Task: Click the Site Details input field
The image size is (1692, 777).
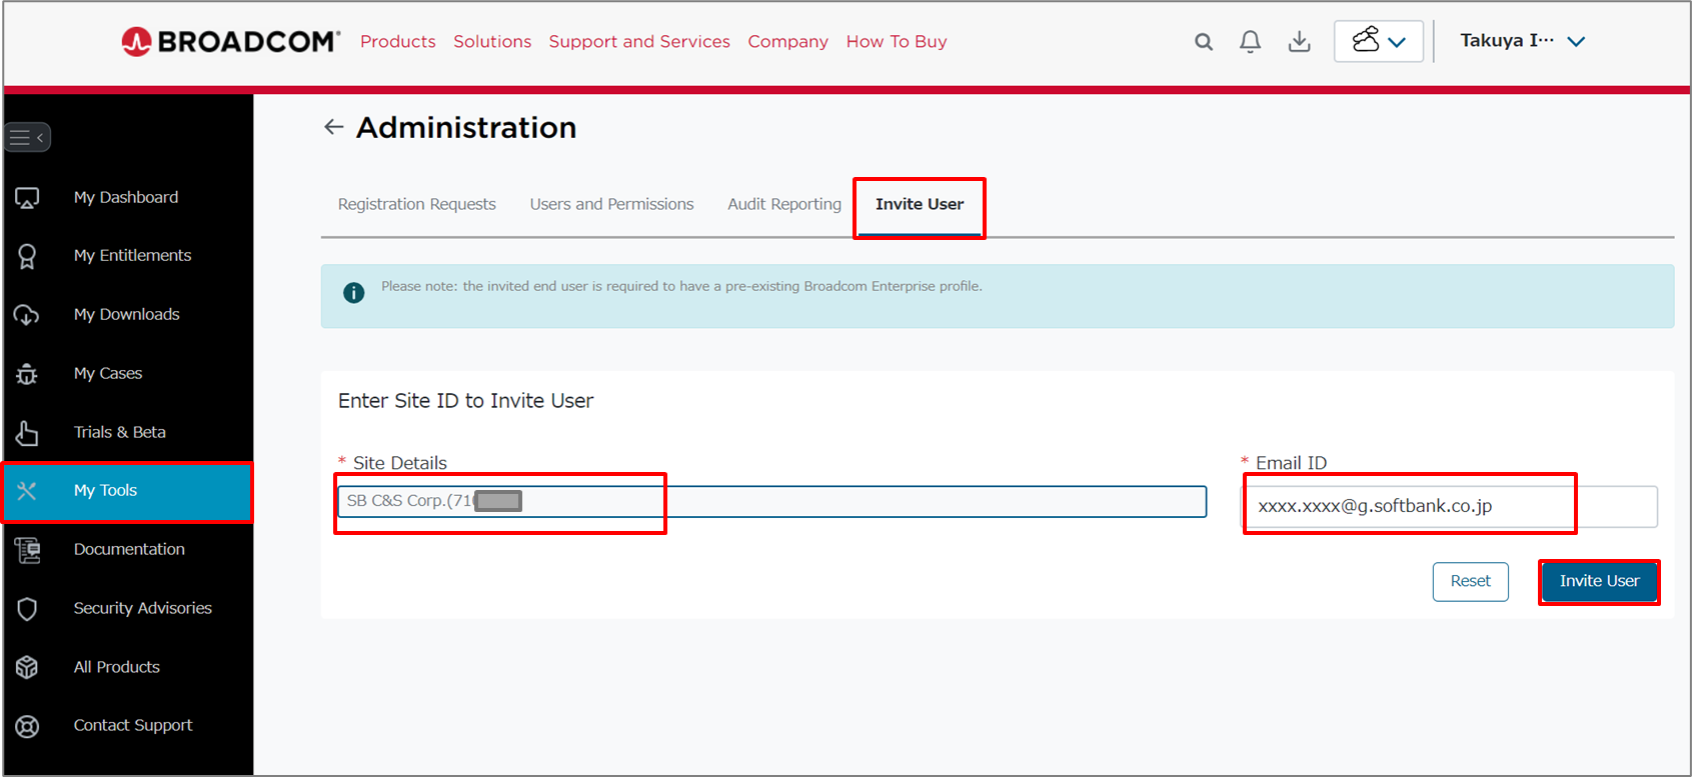Action: (772, 501)
